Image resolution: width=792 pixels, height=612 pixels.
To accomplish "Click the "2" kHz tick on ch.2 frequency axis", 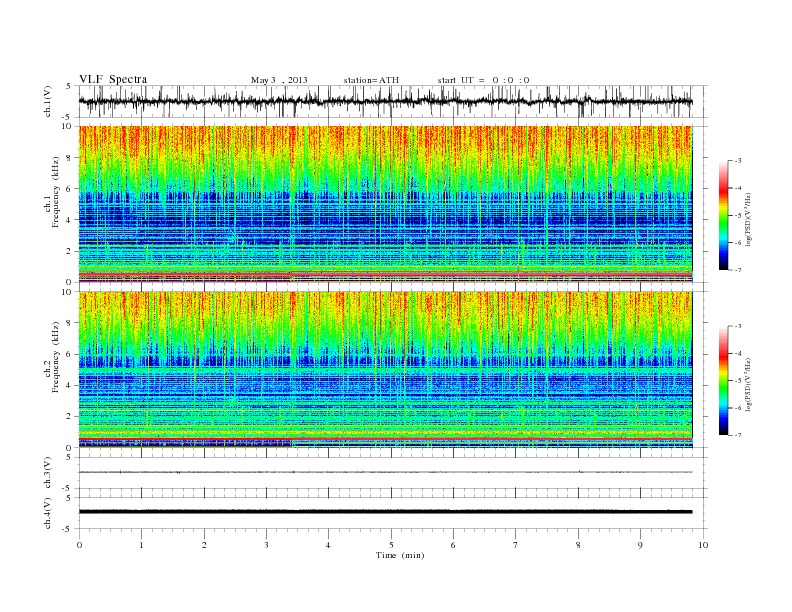I will click(x=70, y=417).
